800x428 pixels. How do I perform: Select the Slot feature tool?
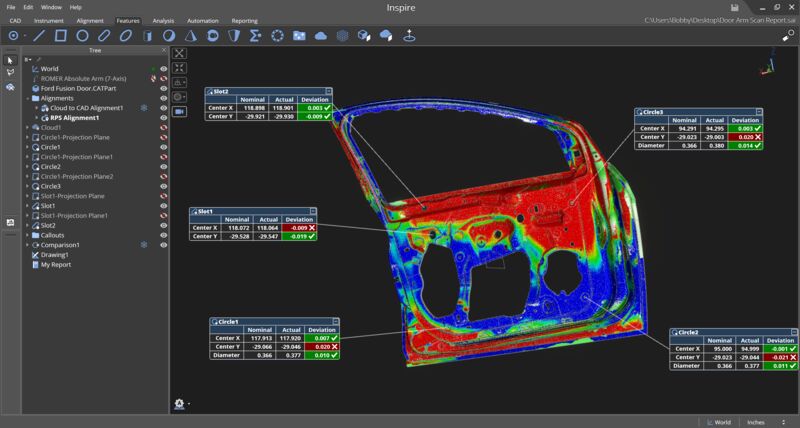click(x=104, y=36)
